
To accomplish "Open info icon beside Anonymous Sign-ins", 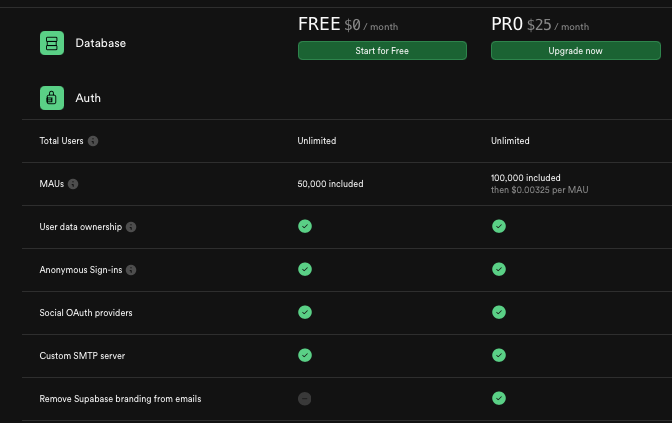I will coord(131,270).
